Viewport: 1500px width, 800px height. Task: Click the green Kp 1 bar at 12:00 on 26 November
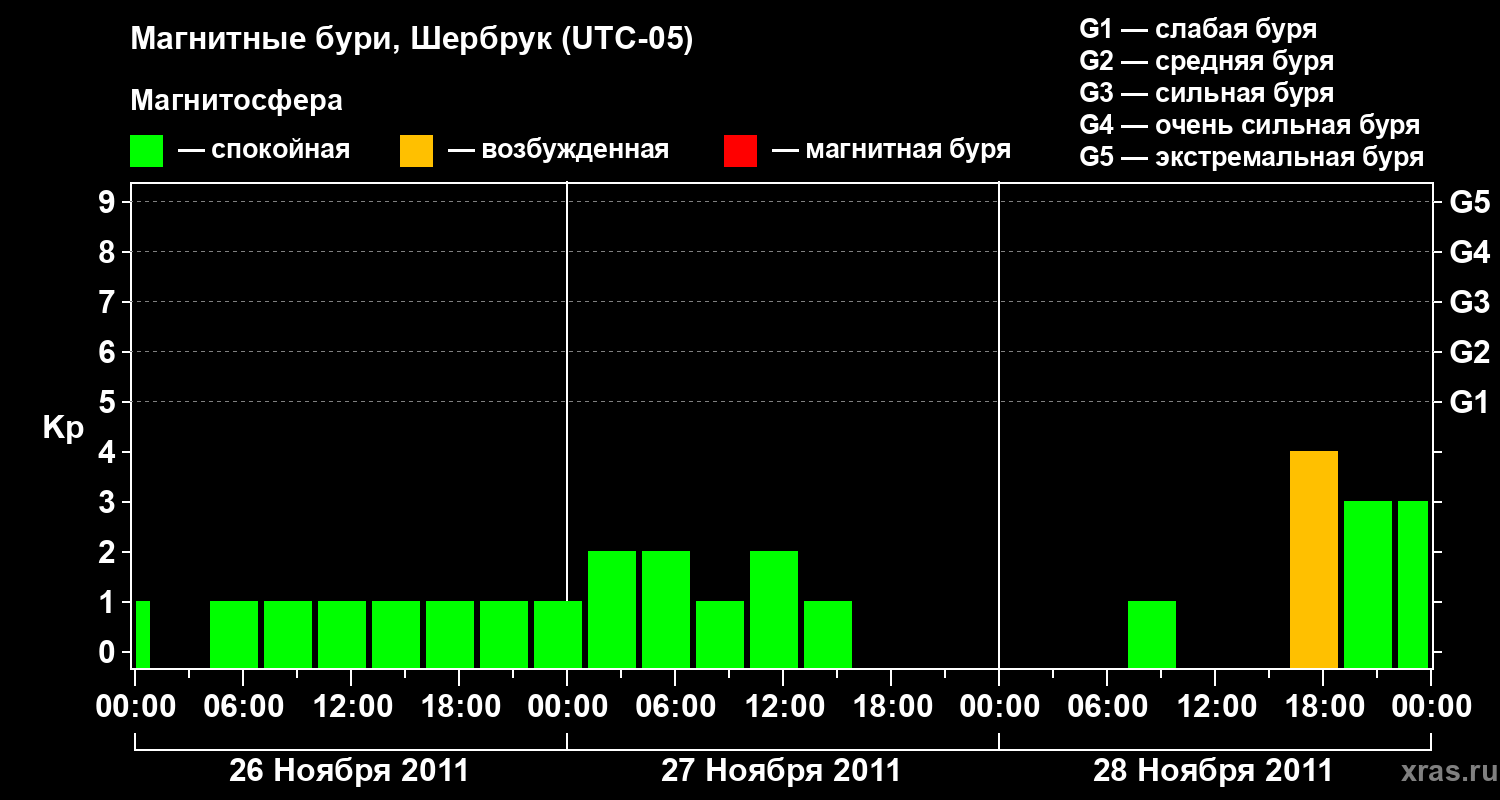click(342, 635)
